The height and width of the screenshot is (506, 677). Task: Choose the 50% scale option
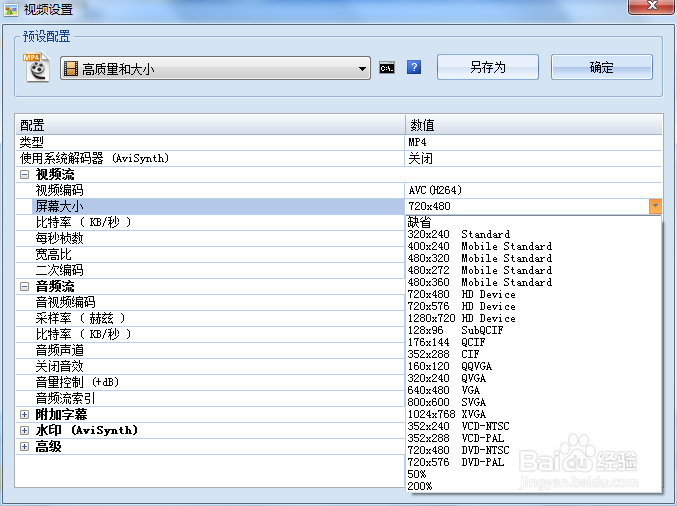point(533,474)
